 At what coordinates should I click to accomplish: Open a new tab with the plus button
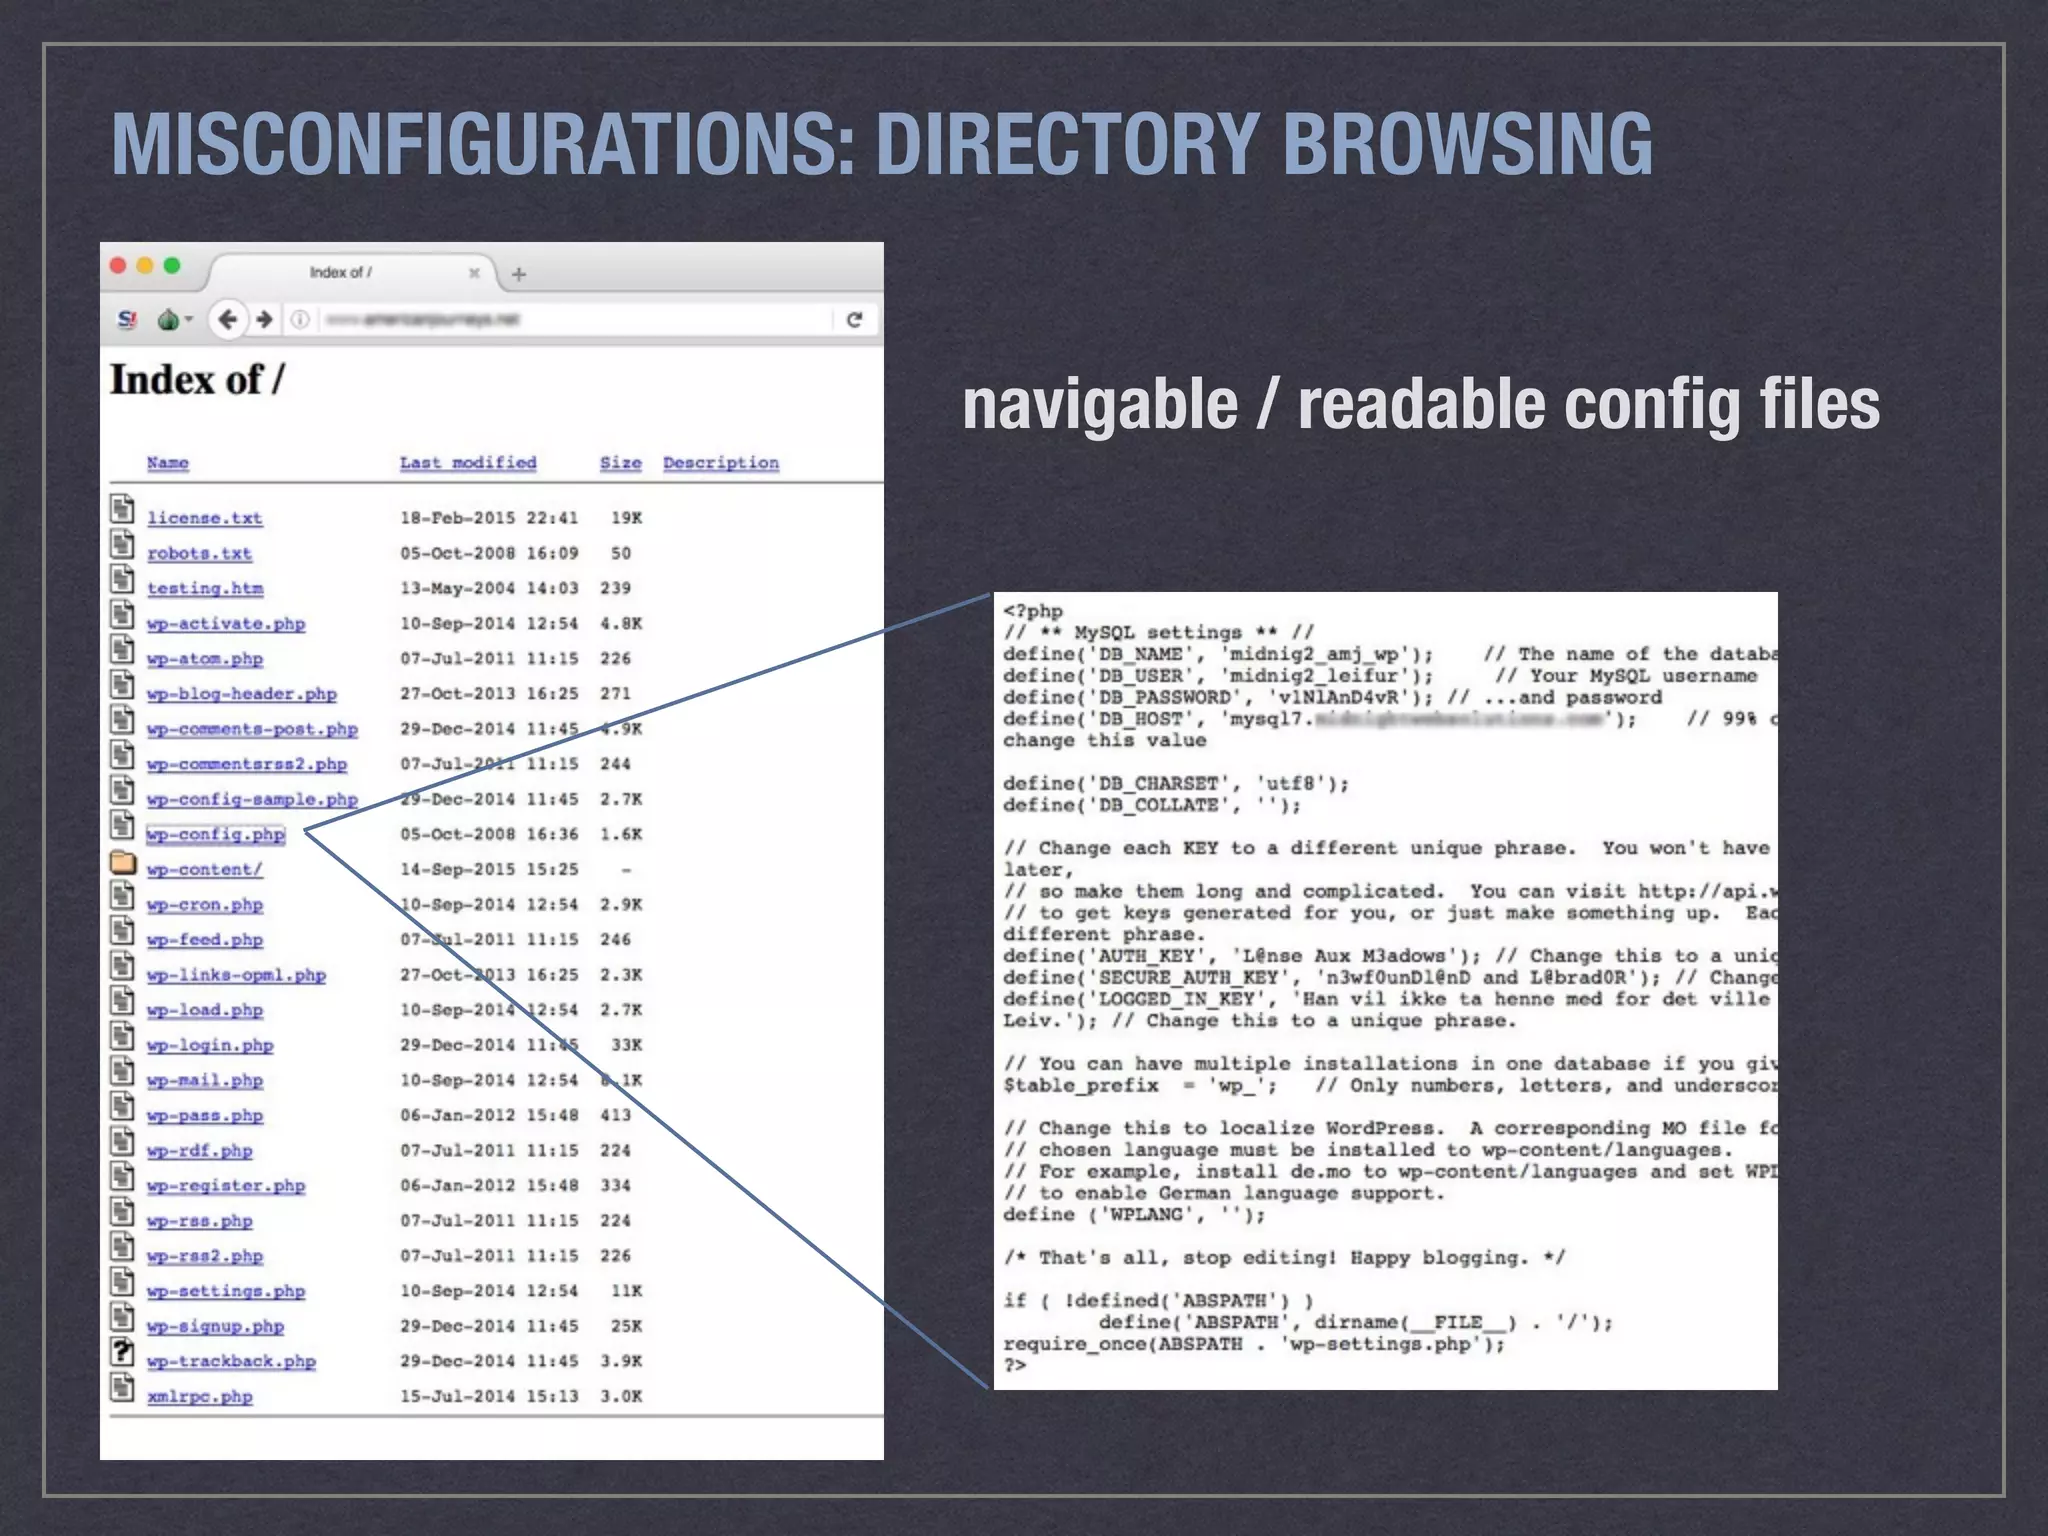click(518, 273)
